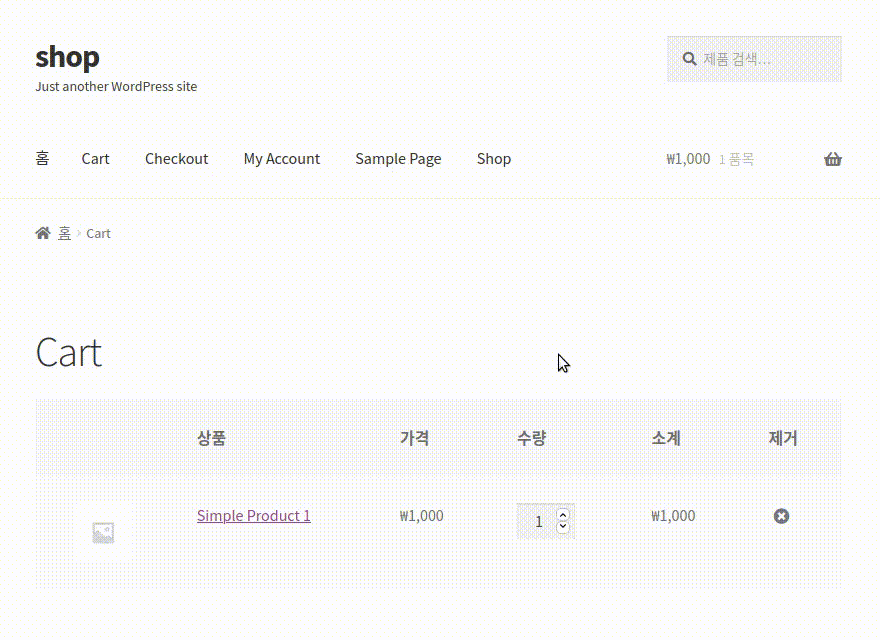Image resolution: width=880 pixels, height=640 pixels.
Task: Open the Cart menu item
Action: (x=95, y=159)
